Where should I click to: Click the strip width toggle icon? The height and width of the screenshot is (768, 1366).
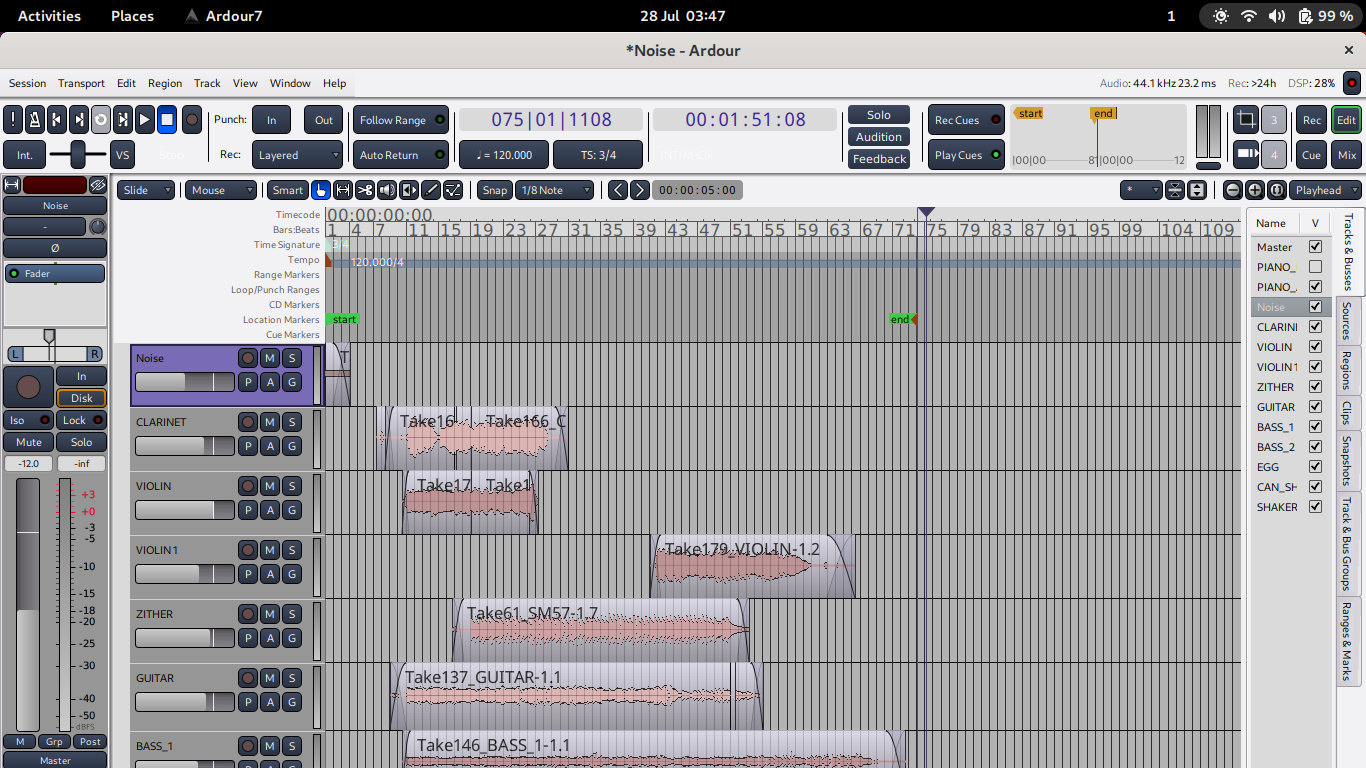pyautogui.click(x=12, y=185)
